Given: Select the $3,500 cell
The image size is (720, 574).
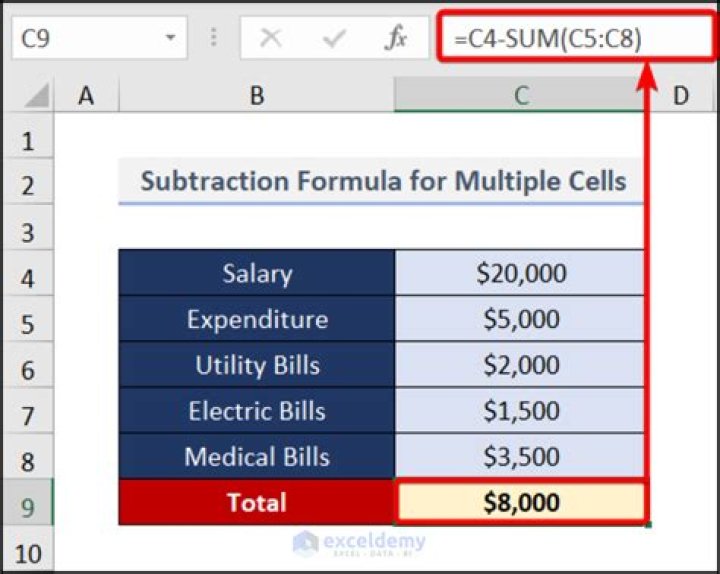Looking at the screenshot, I should click(x=519, y=456).
